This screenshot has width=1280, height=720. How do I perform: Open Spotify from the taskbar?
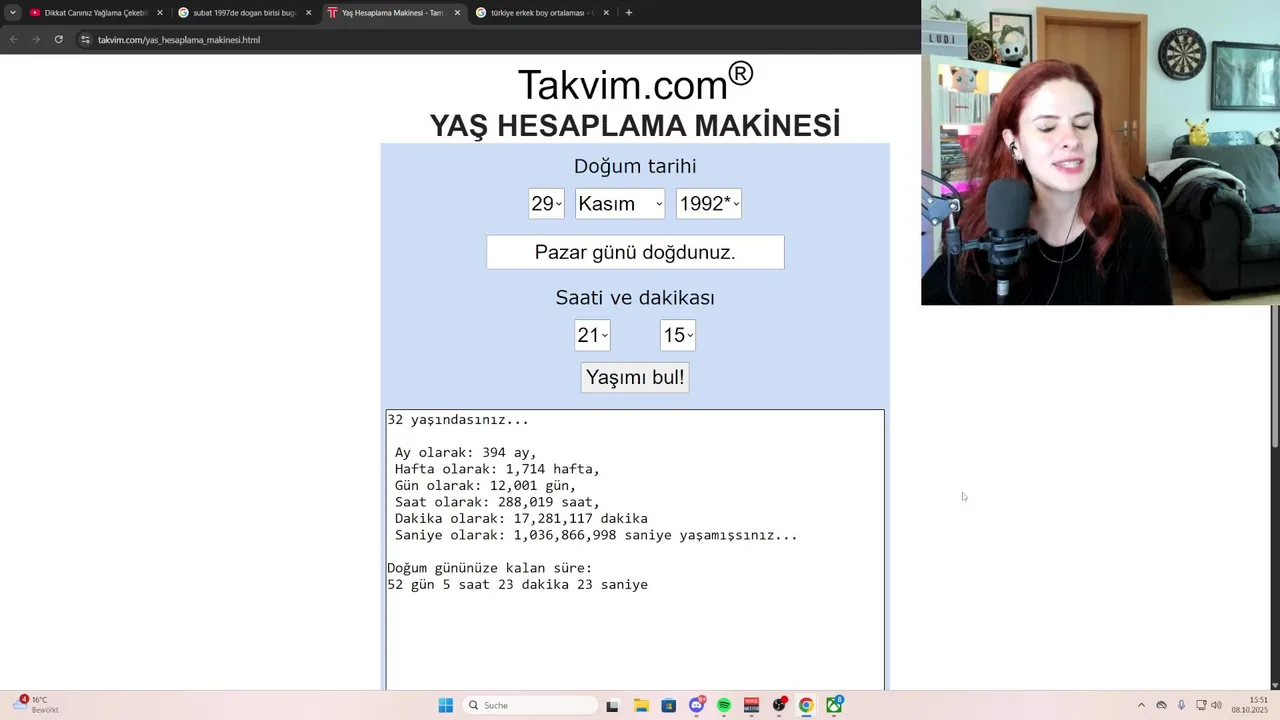tap(724, 705)
